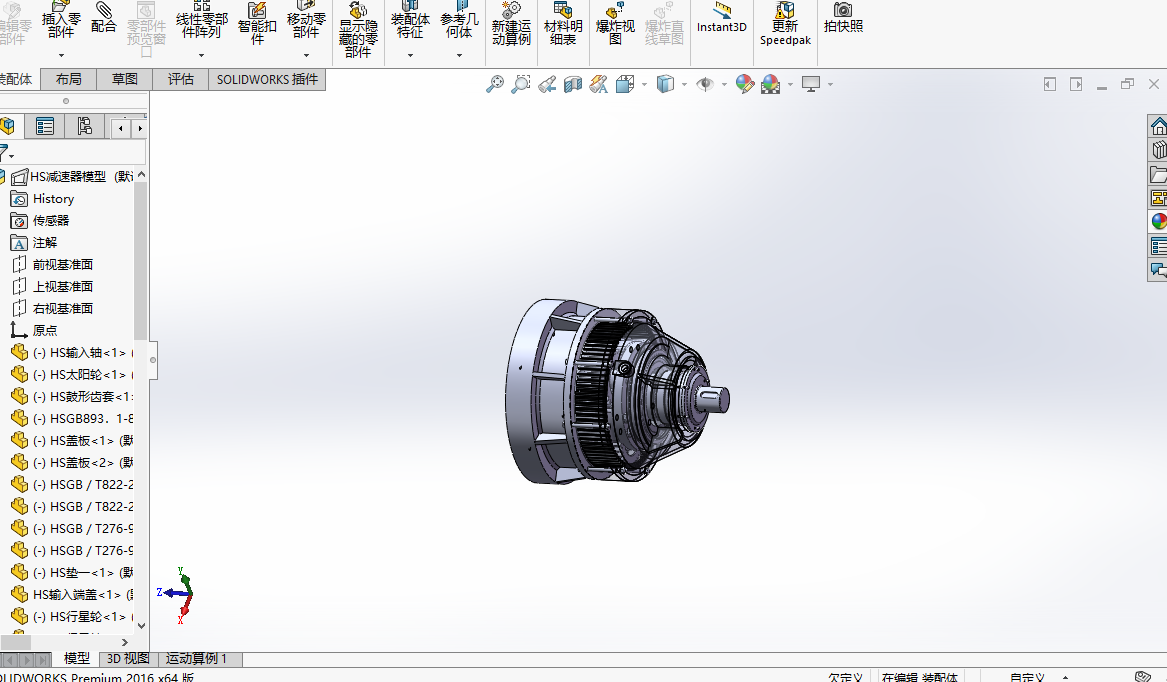Click feature tree filter funnel icon
Screen dimensions: 1167x682
click(4, 153)
